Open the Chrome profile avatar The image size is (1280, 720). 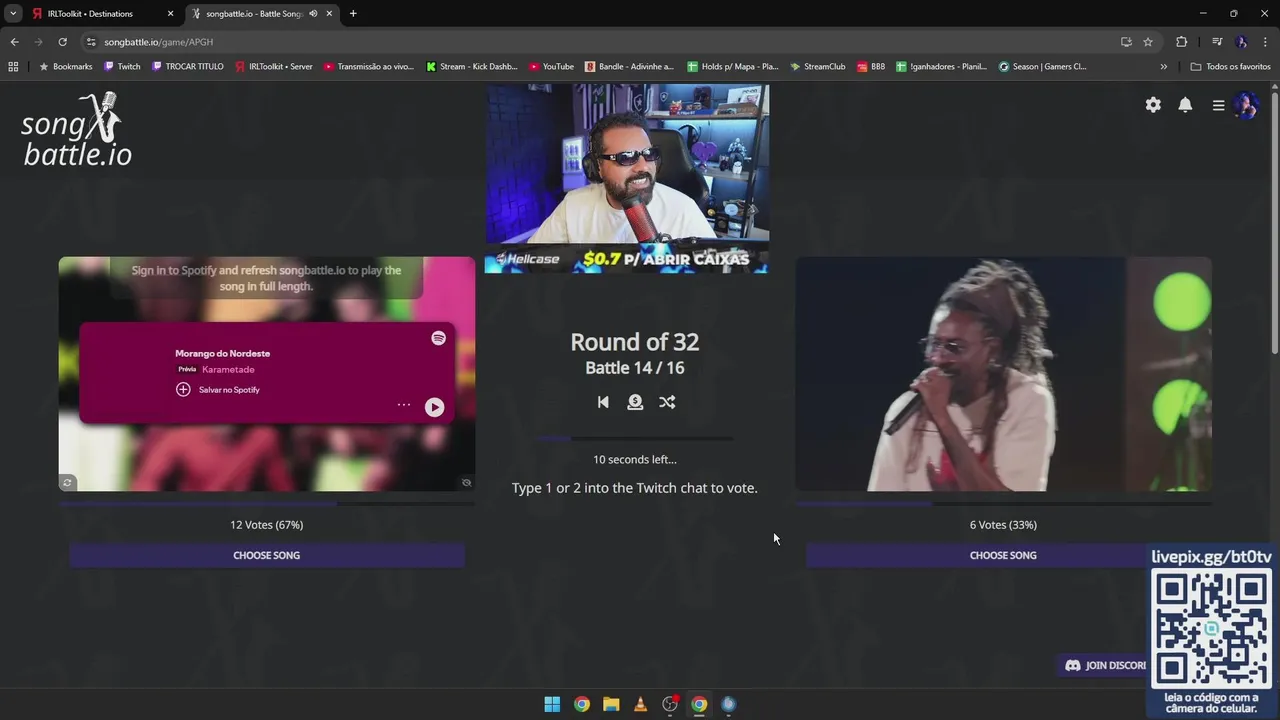point(1242,42)
